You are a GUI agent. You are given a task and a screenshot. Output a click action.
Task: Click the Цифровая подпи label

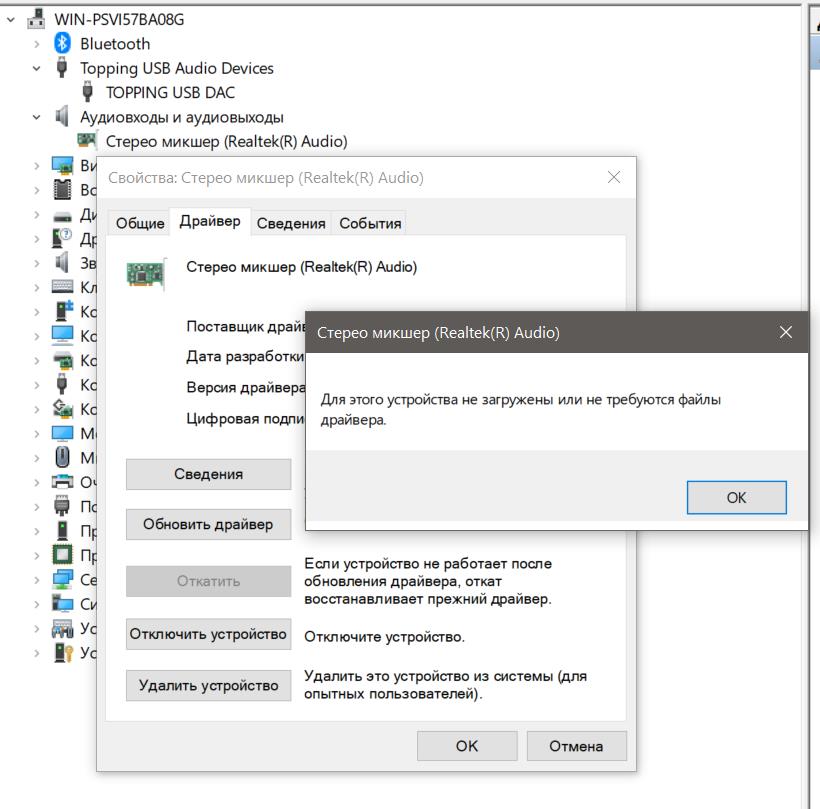[x=245, y=418]
